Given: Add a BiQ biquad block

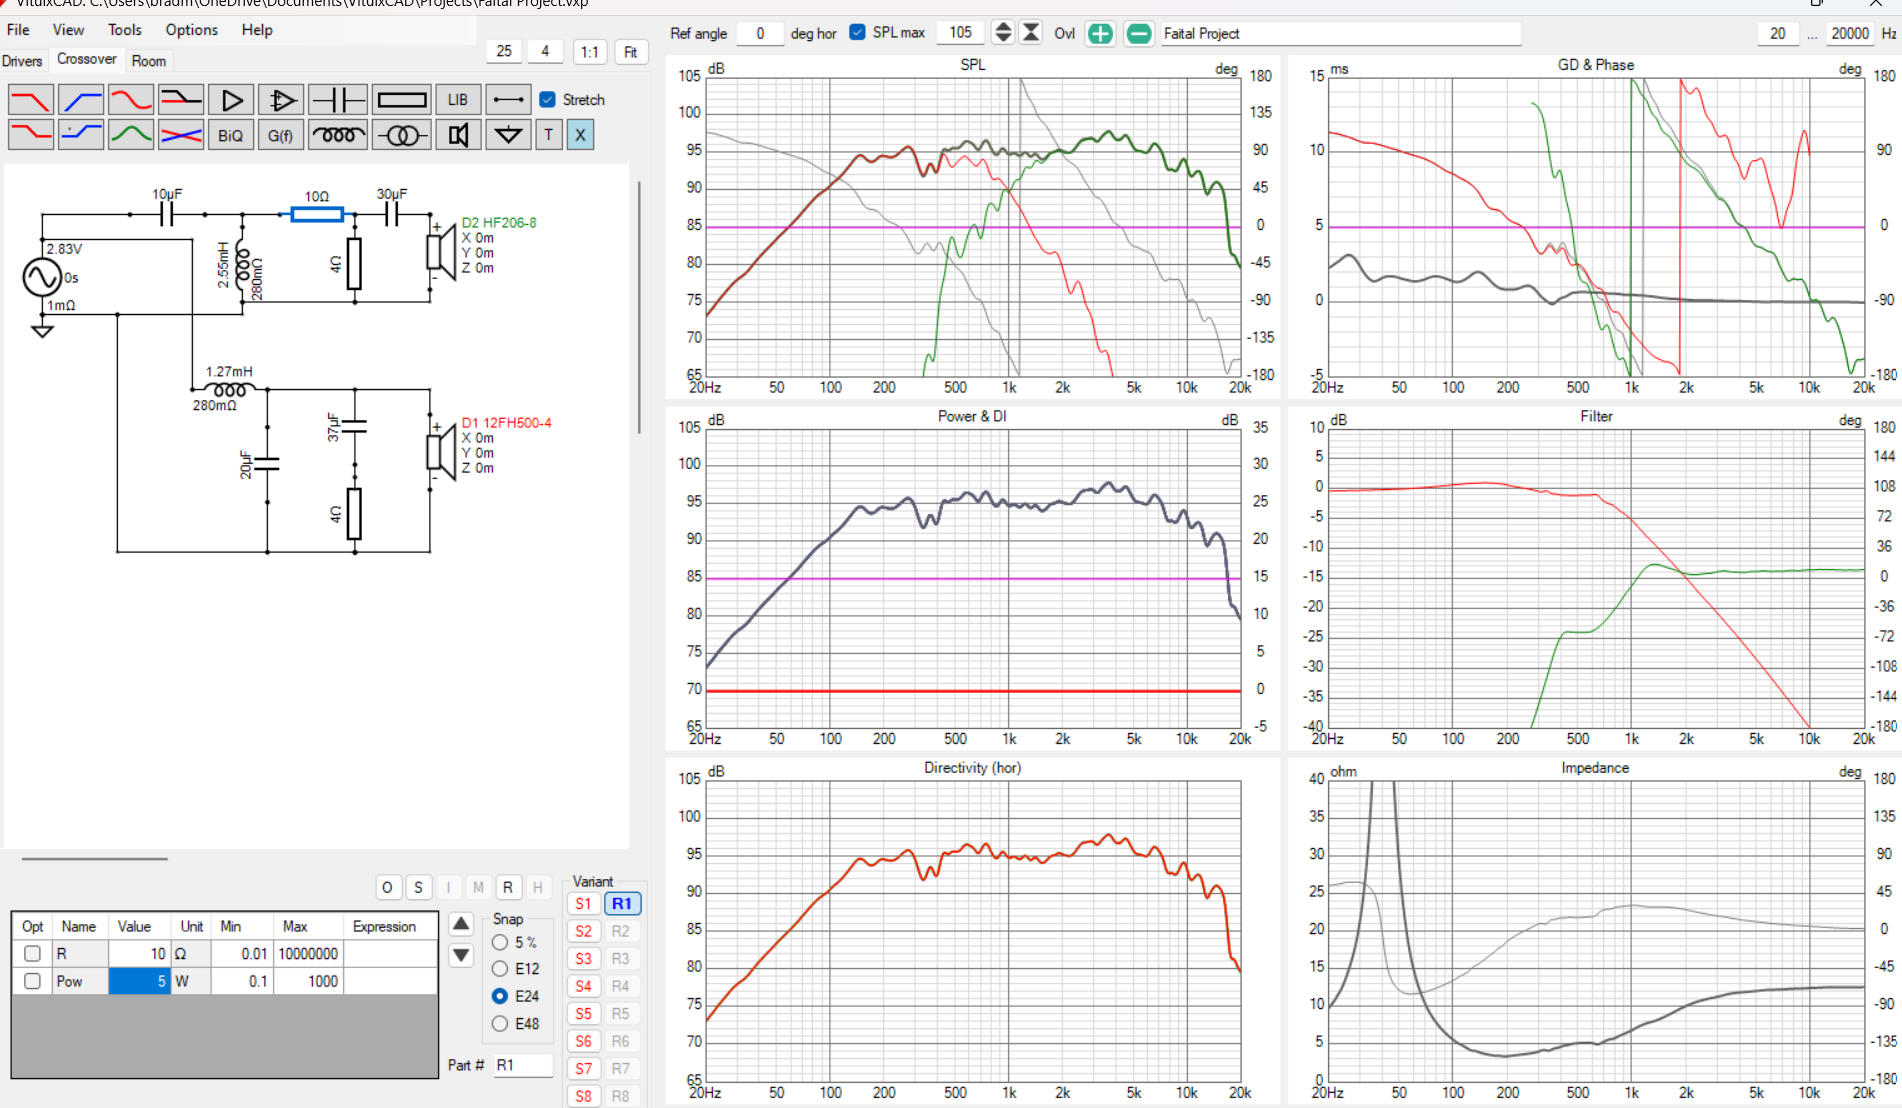Looking at the screenshot, I should [x=231, y=134].
